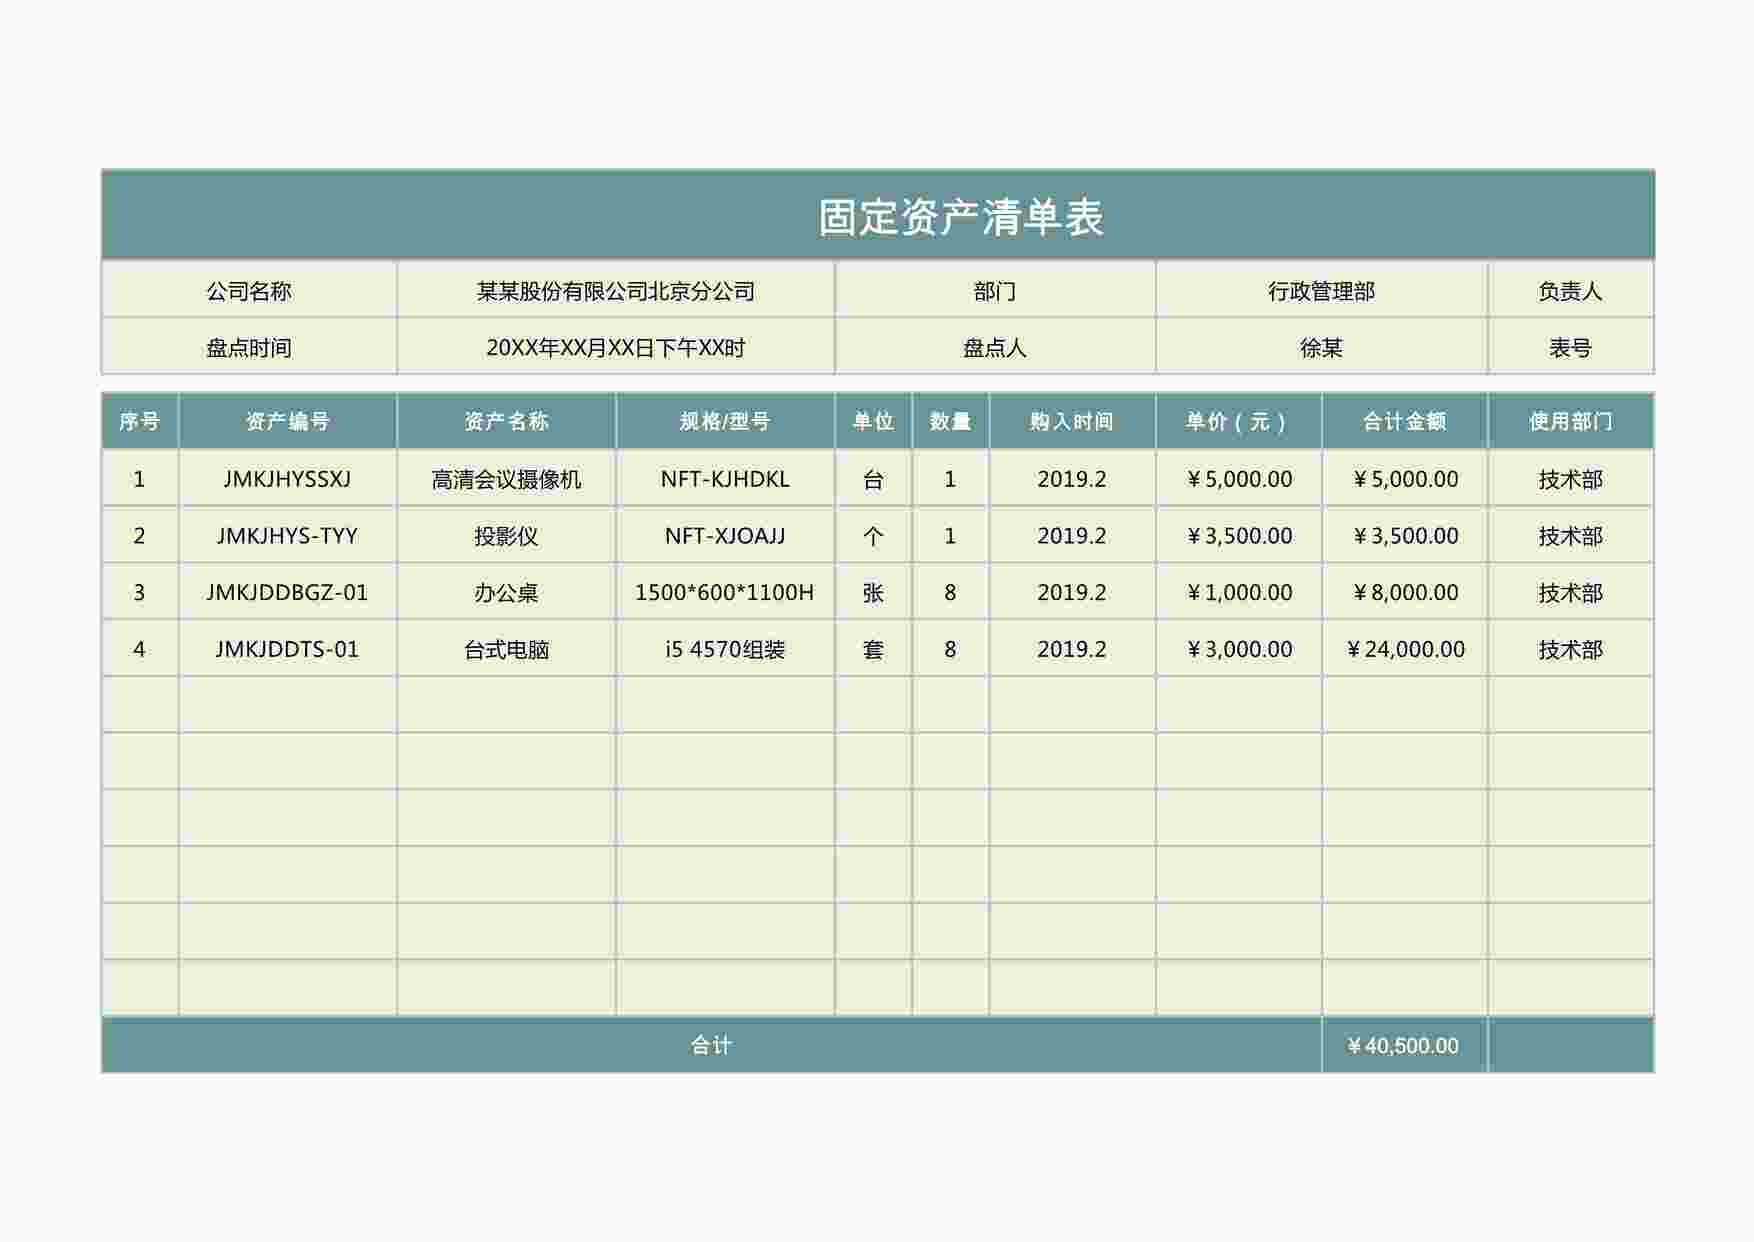1754x1242 pixels.
Task: Click the unit cell 个
Action: pyautogui.click(x=873, y=535)
